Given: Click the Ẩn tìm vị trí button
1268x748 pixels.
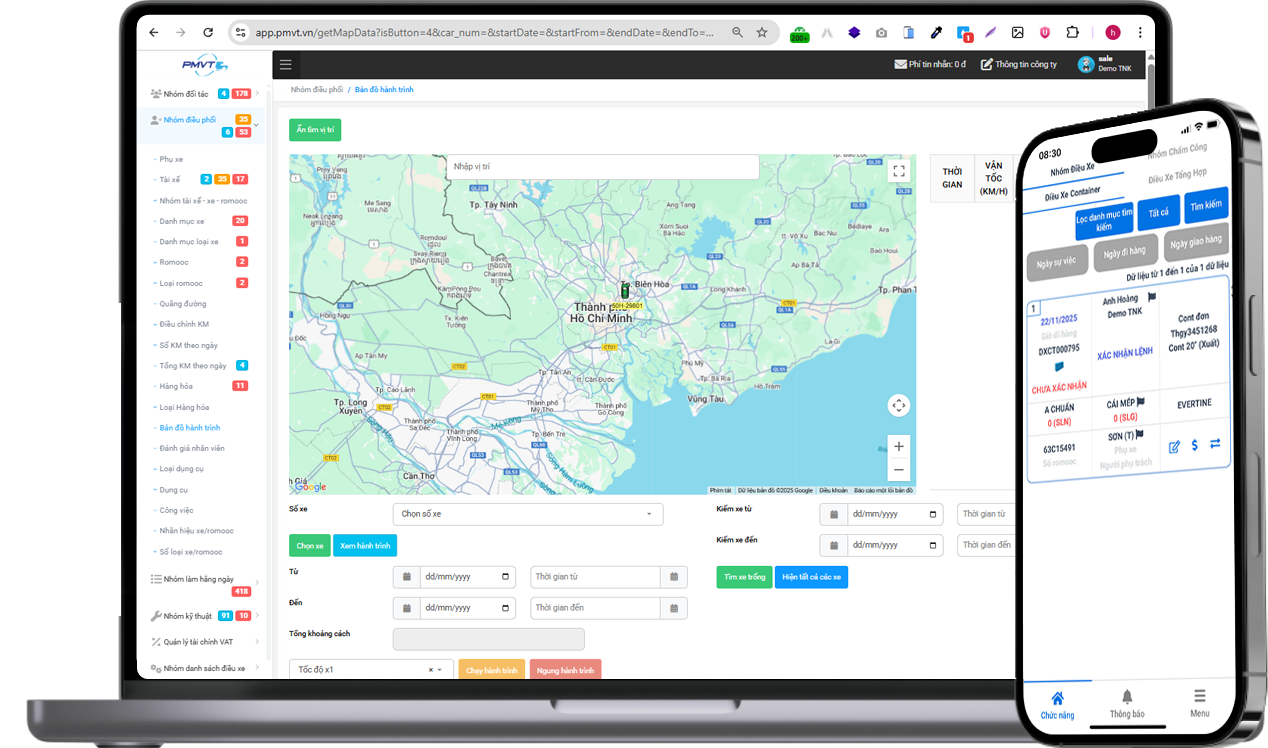Looking at the screenshot, I should pyautogui.click(x=315, y=130).
